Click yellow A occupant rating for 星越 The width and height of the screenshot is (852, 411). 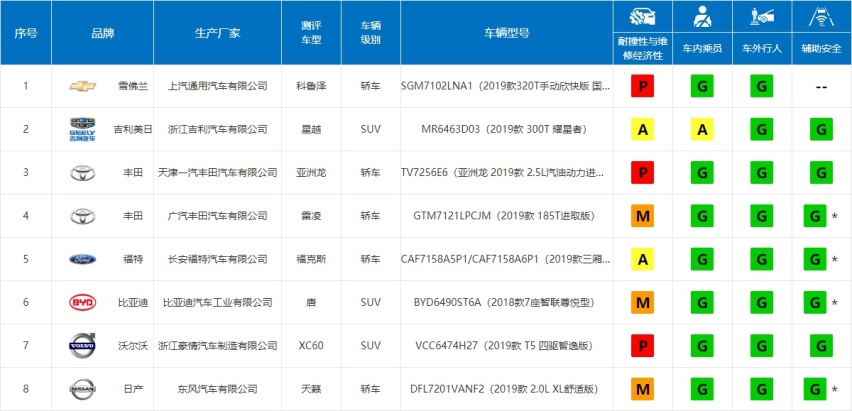click(x=702, y=129)
